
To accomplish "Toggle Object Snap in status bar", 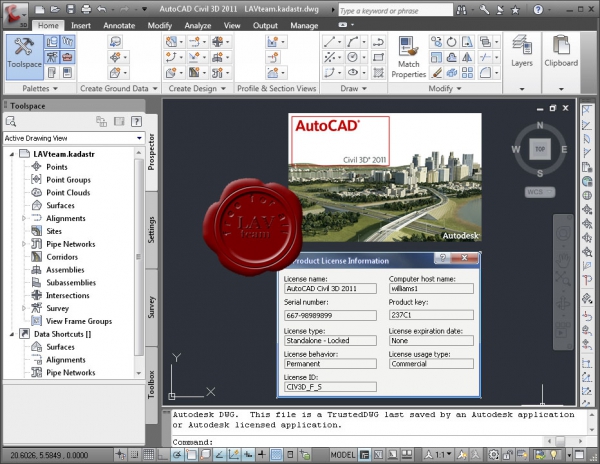I will pos(191,455).
